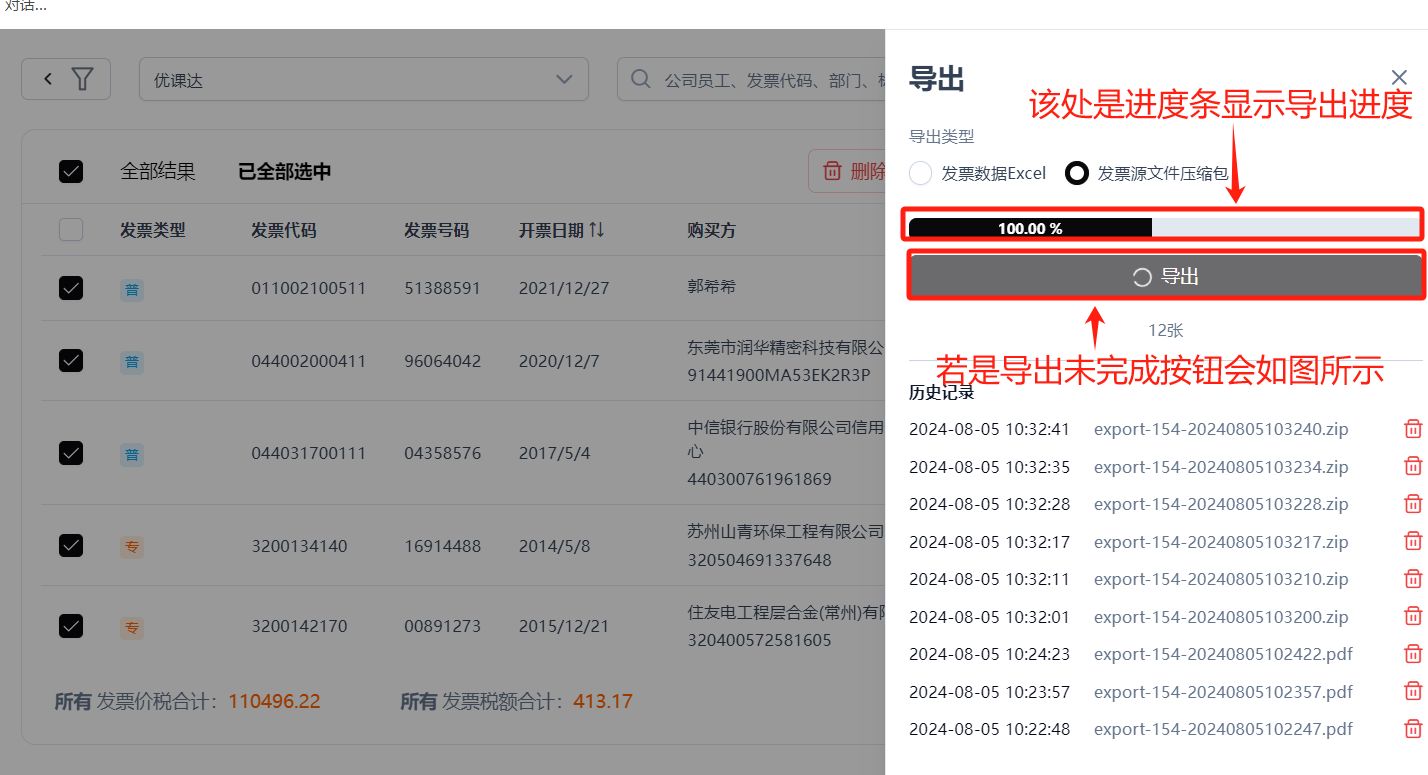Viewport: 1428px width, 775px height.
Task: Click the 已全部选中 label
Action: 285,172
